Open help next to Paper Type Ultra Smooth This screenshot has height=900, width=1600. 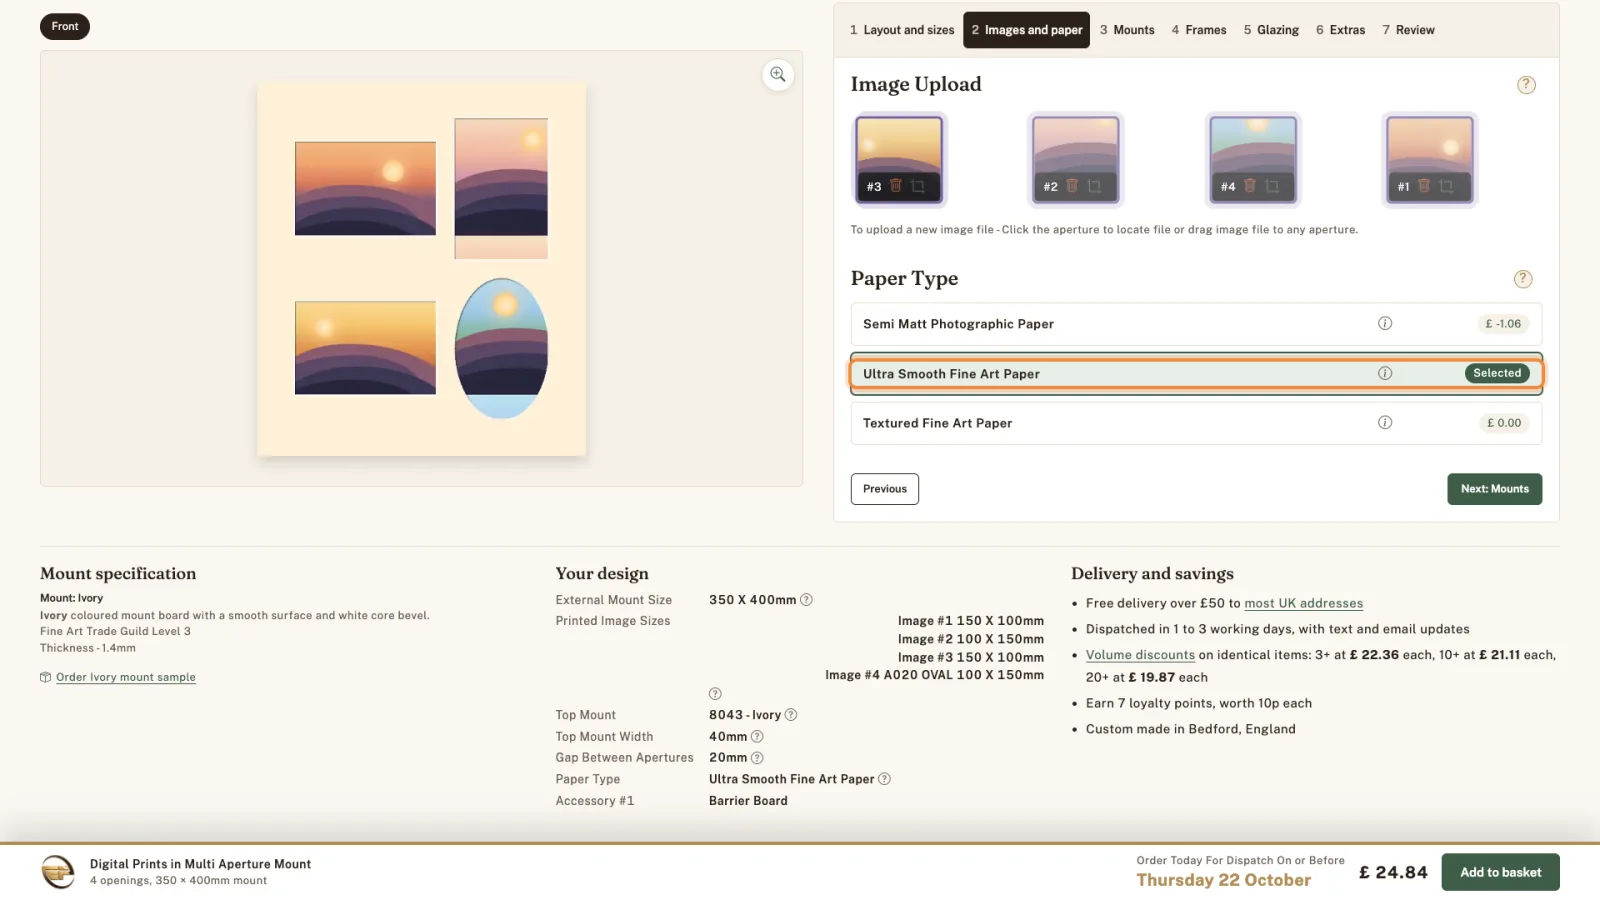pyautogui.click(x=884, y=779)
